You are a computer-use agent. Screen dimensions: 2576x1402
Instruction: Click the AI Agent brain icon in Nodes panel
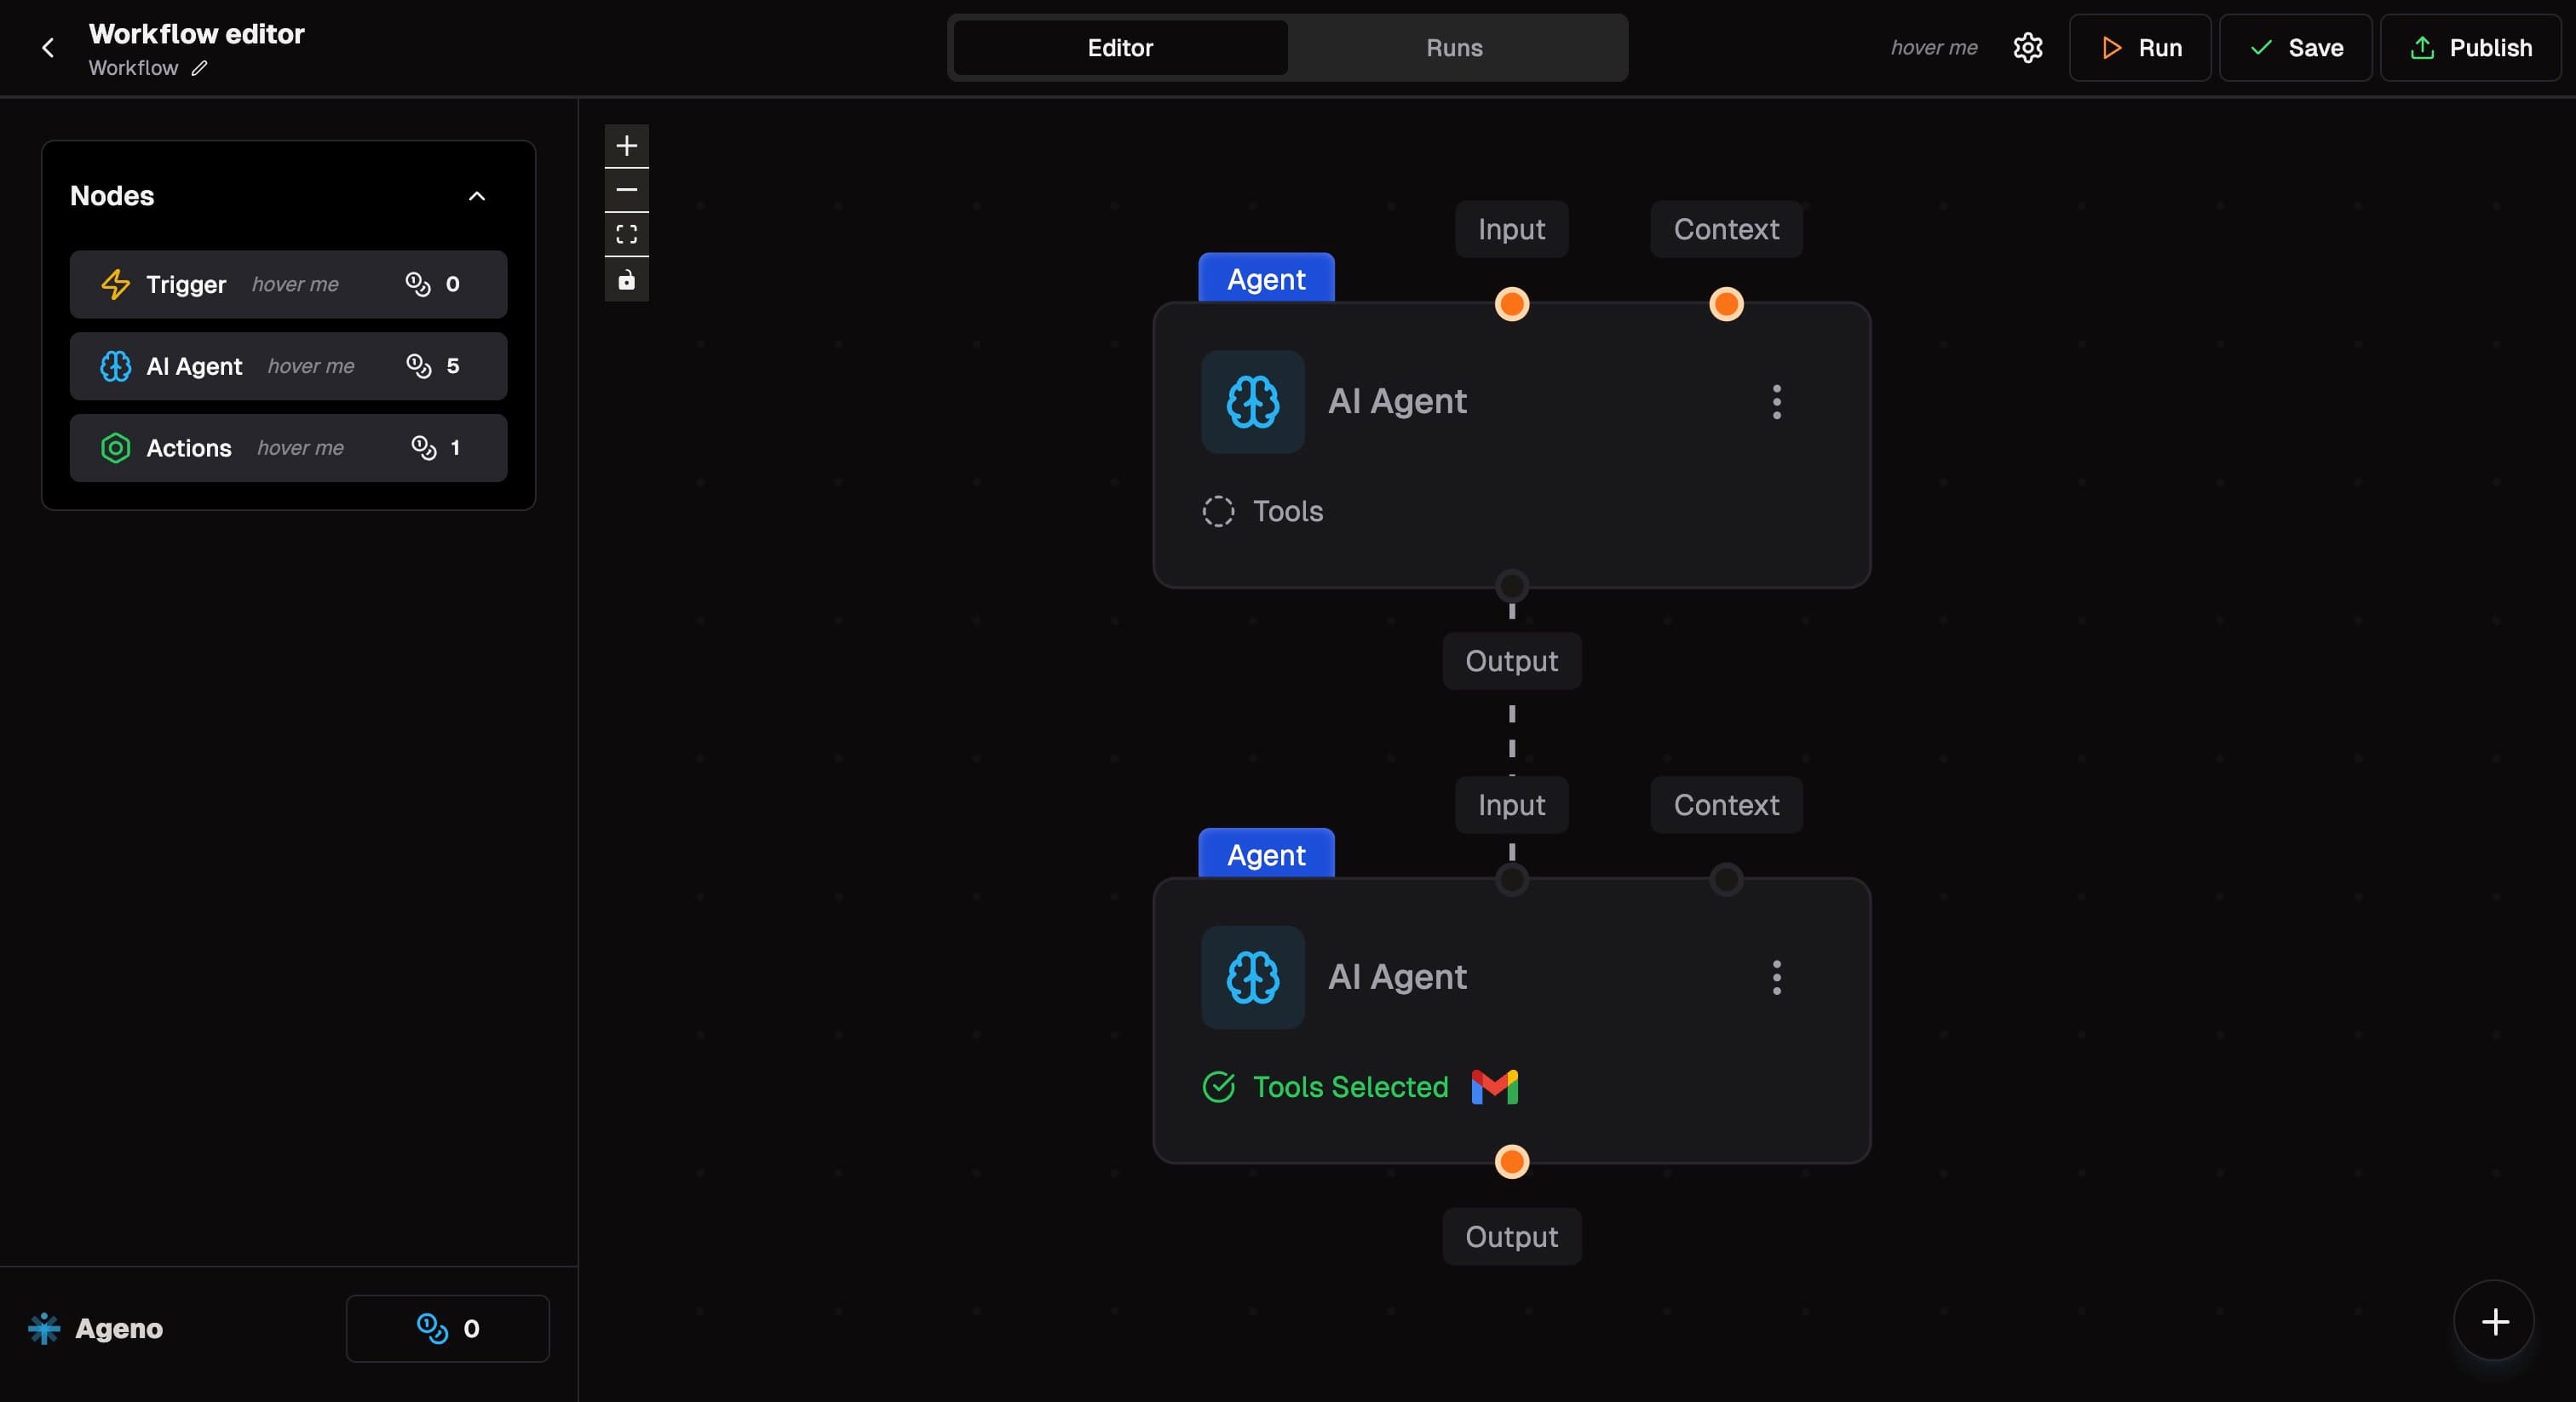pos(115,366)
